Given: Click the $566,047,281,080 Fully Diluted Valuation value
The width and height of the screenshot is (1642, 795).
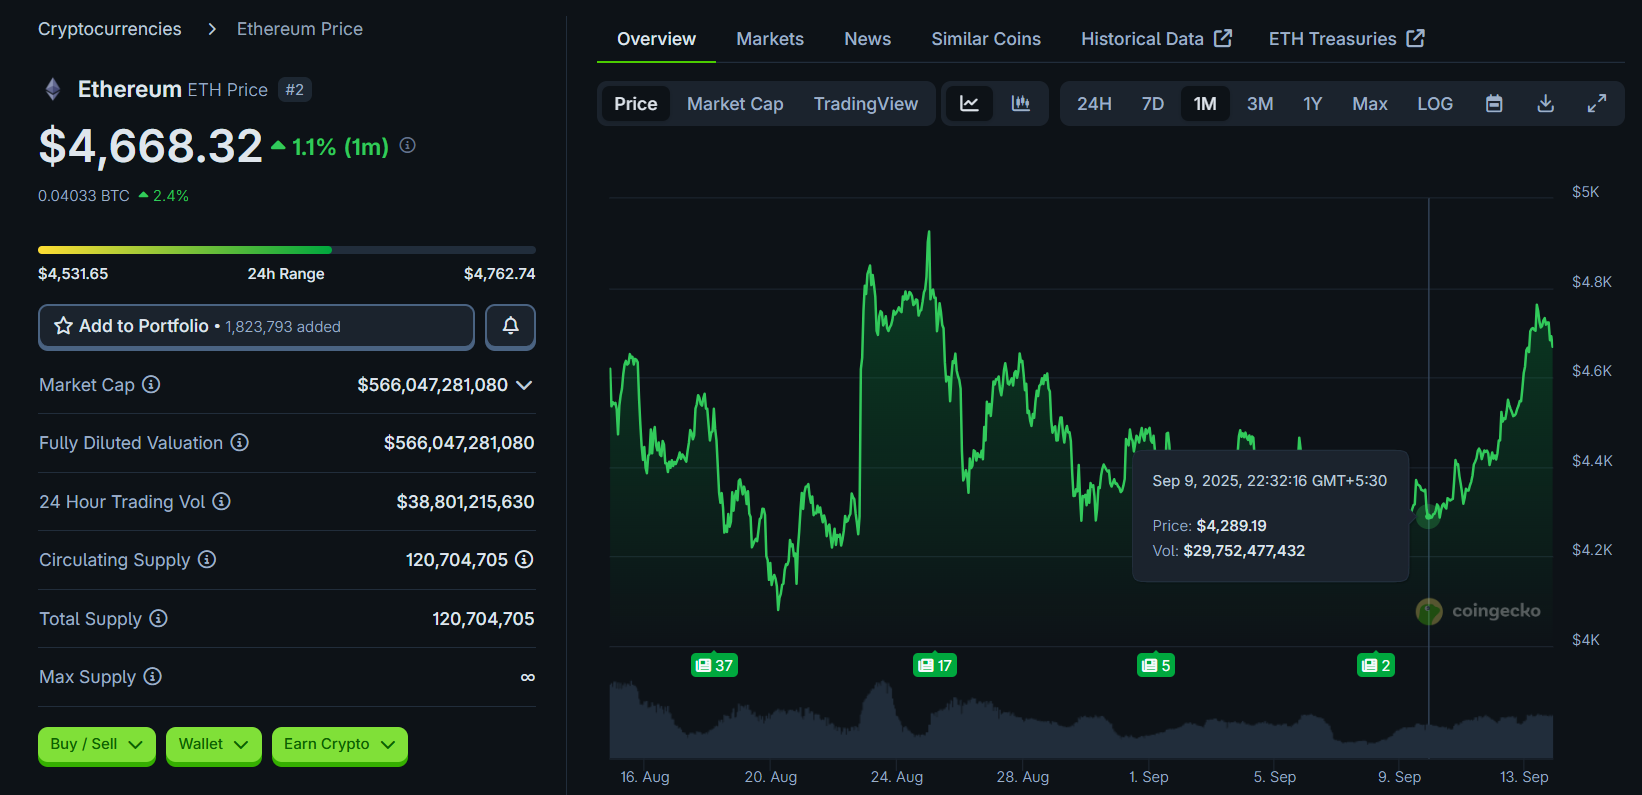Looking at the screenshot, I should 459,443.
